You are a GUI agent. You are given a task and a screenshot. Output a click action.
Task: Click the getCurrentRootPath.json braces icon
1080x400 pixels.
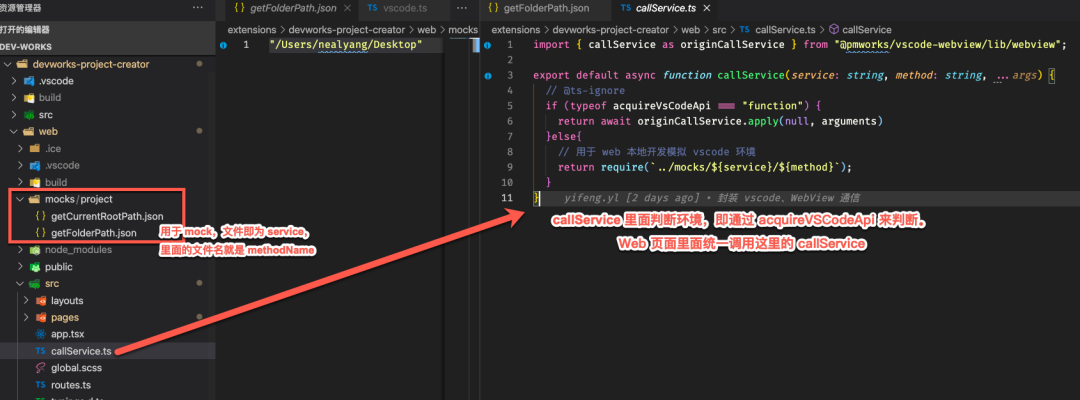click(x=41, y=216)
